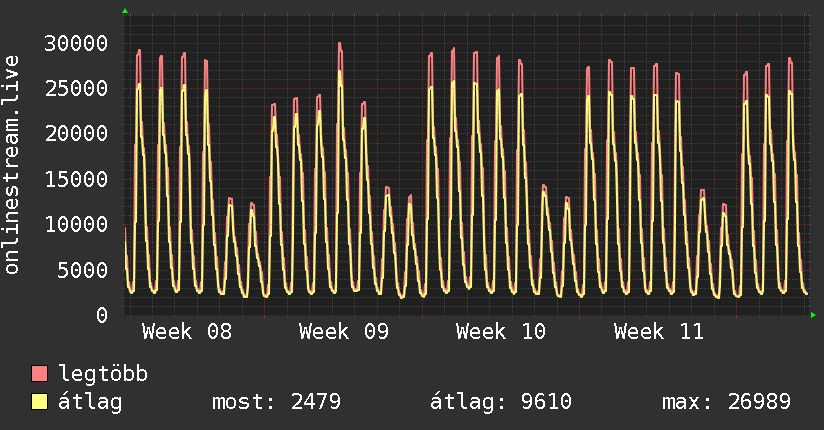
Task: Click the green arrow atop the y-axis
Action: [x=125, y=11]
